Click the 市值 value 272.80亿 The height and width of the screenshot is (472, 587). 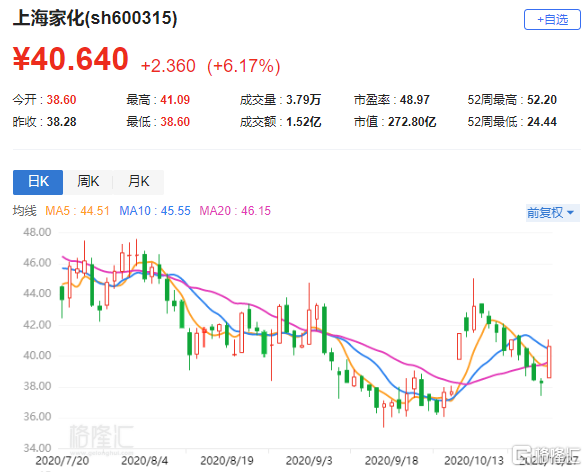412,122
